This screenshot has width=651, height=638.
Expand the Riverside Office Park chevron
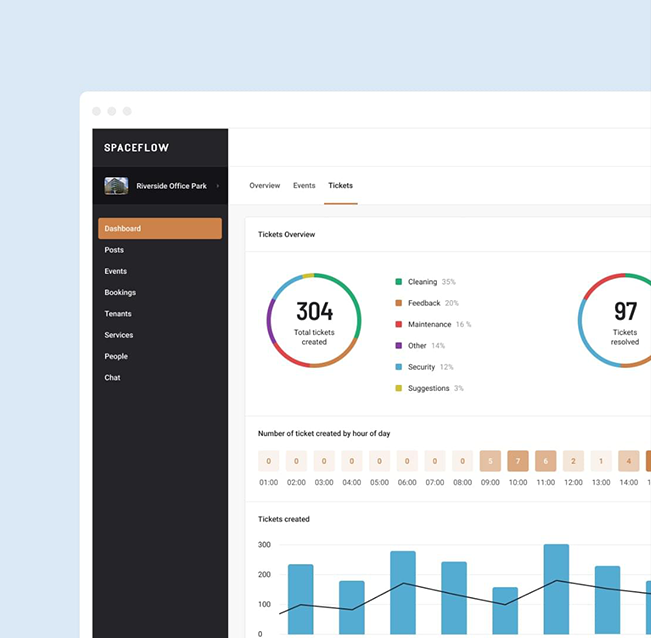[x=218, y=186]
